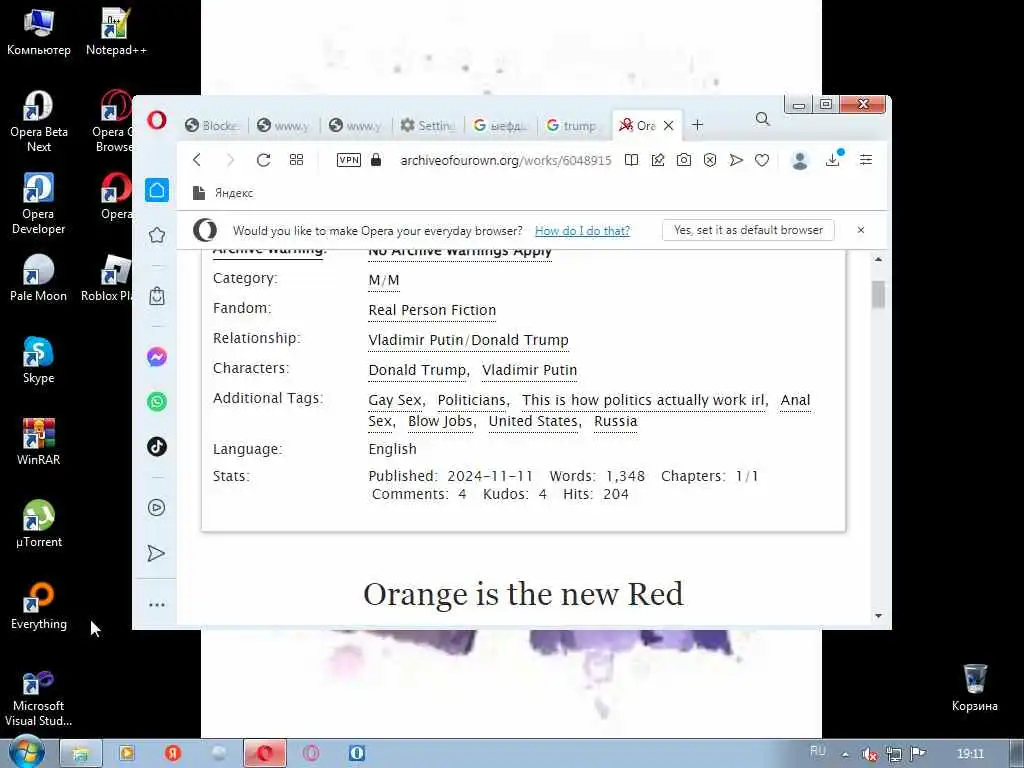
Task: Go back to the previous page
Action: (197, 160)
